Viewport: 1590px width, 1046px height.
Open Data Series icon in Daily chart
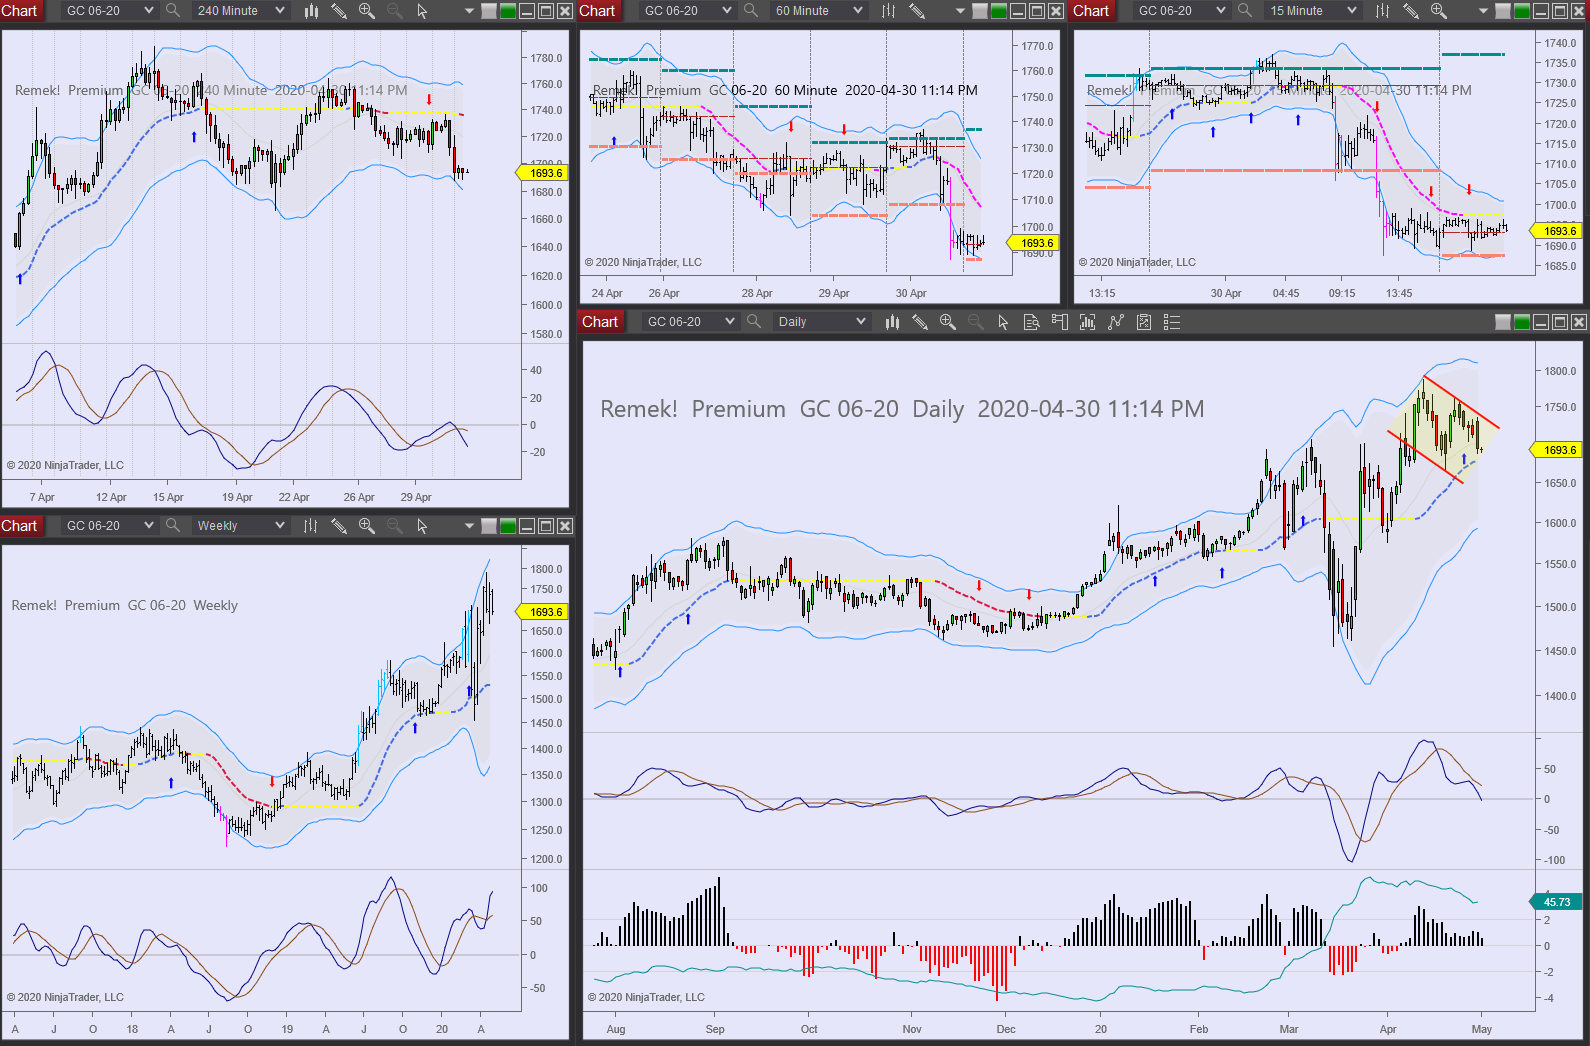click(x=1088, y=322)
